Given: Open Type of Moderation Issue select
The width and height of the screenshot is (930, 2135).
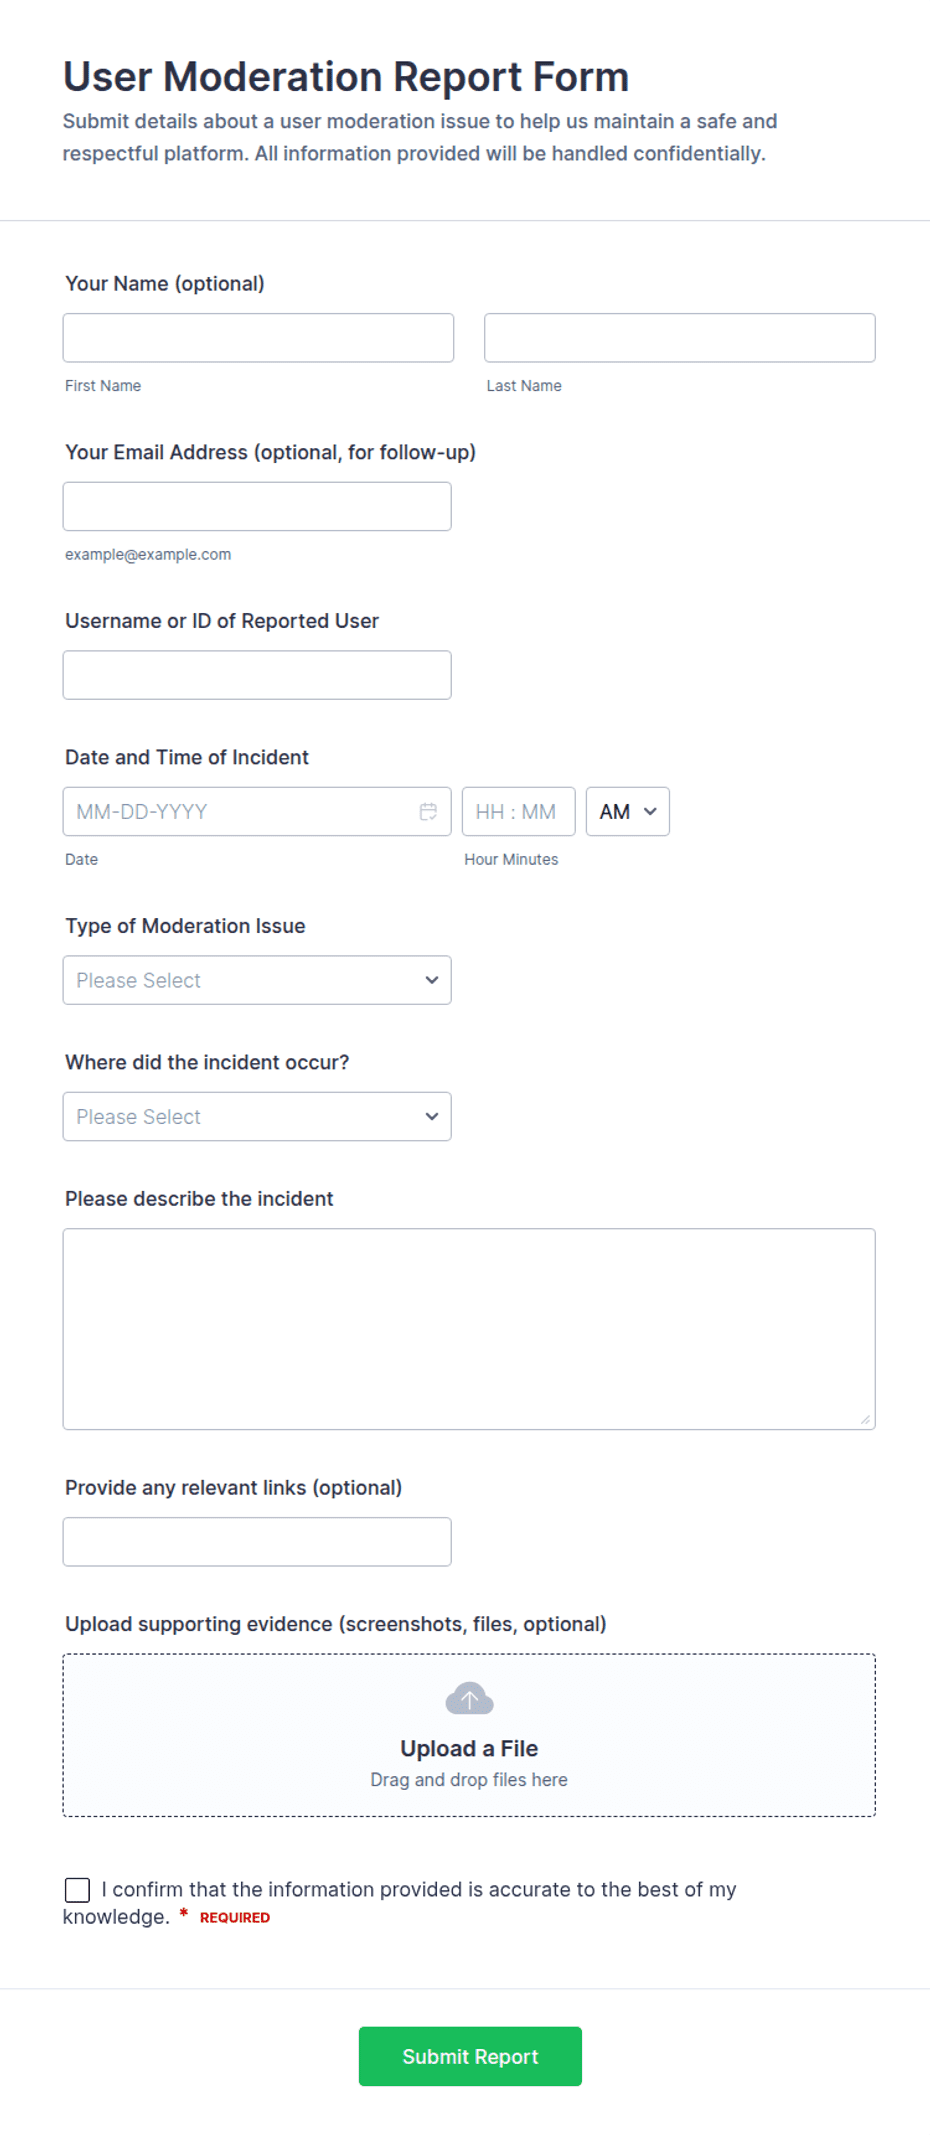Looking at the screenshot, I should (x=257, y=980).
